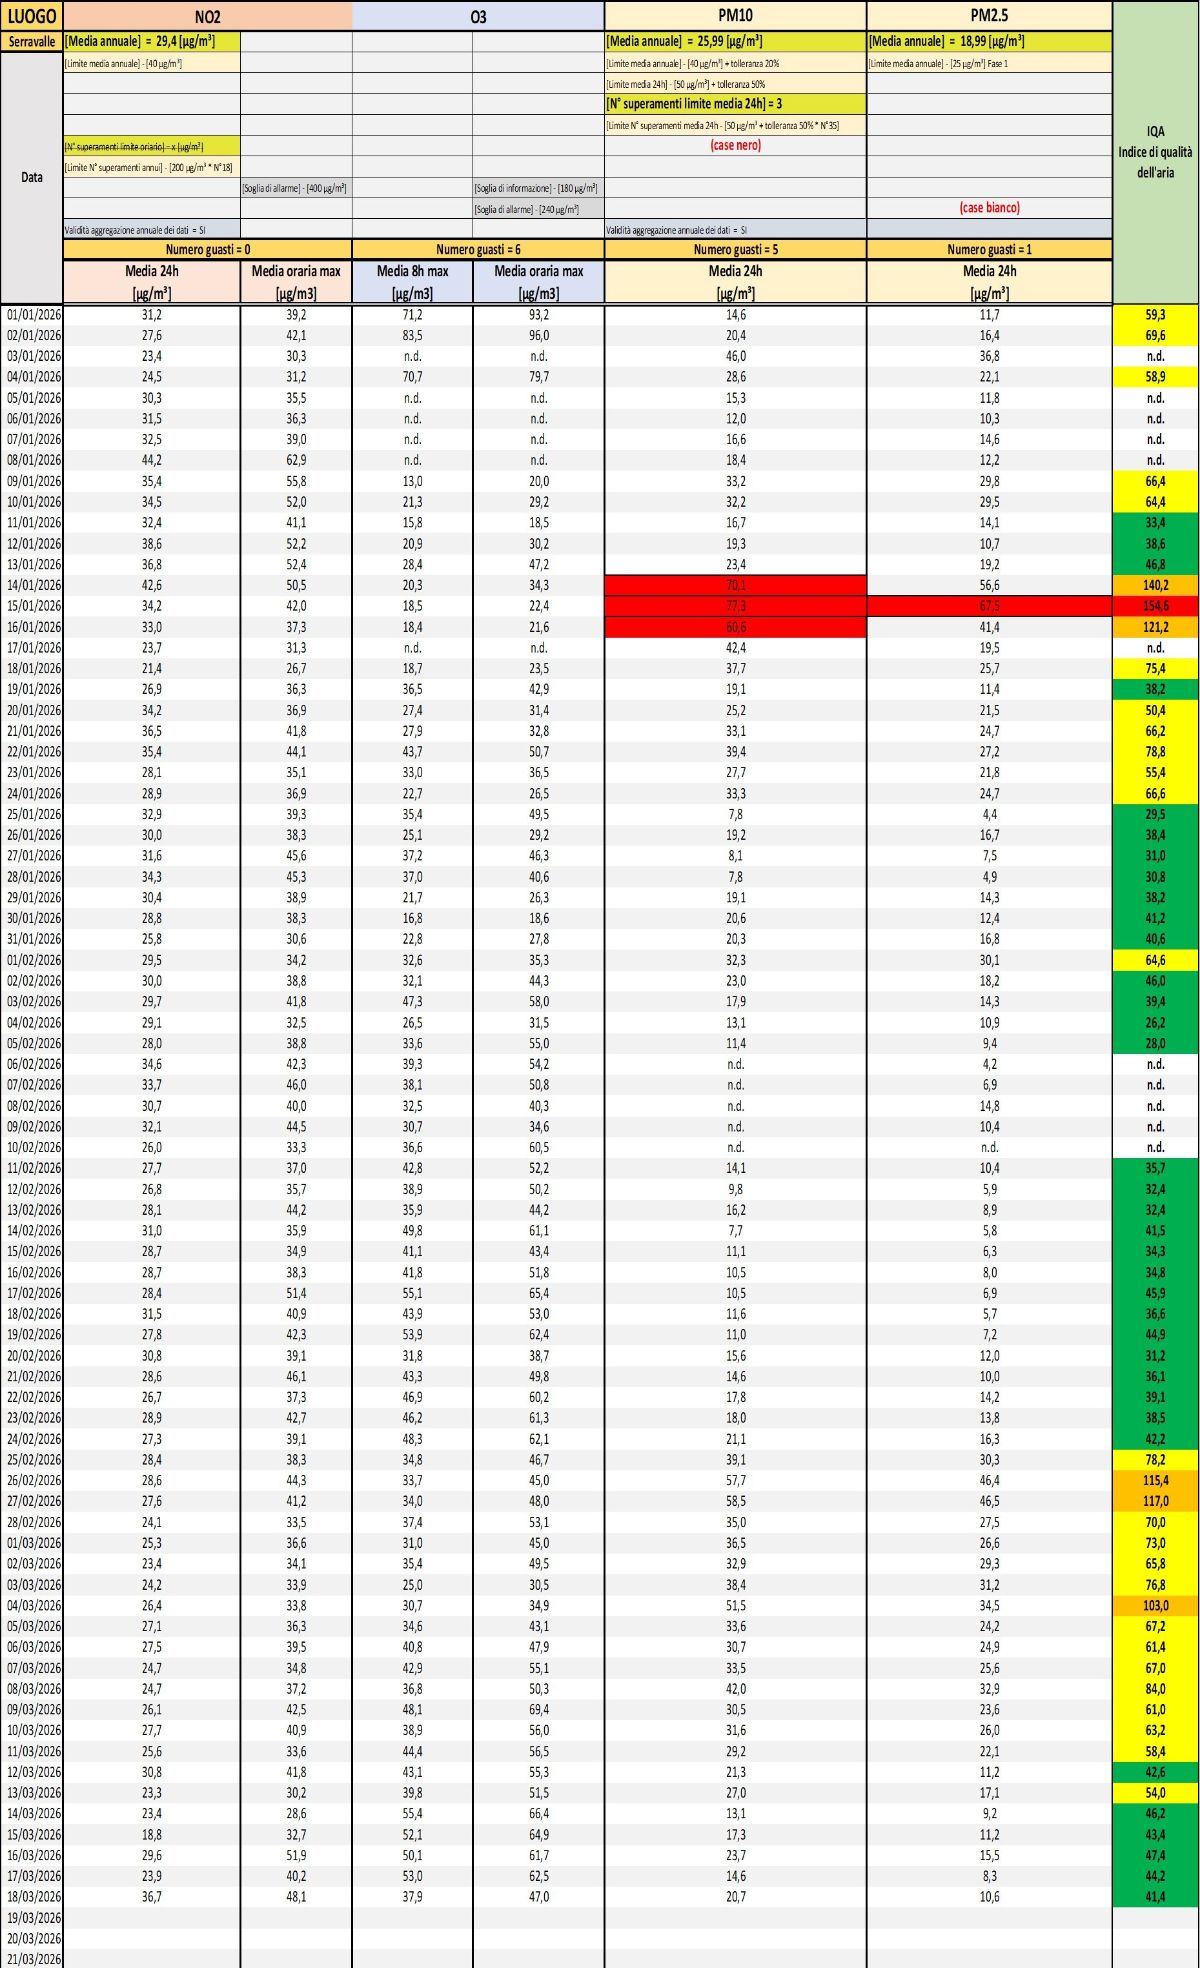The height and width of the screenshot is (1968, 1200).
Task: Click the PM10 column group header
Action: (735, 16)
